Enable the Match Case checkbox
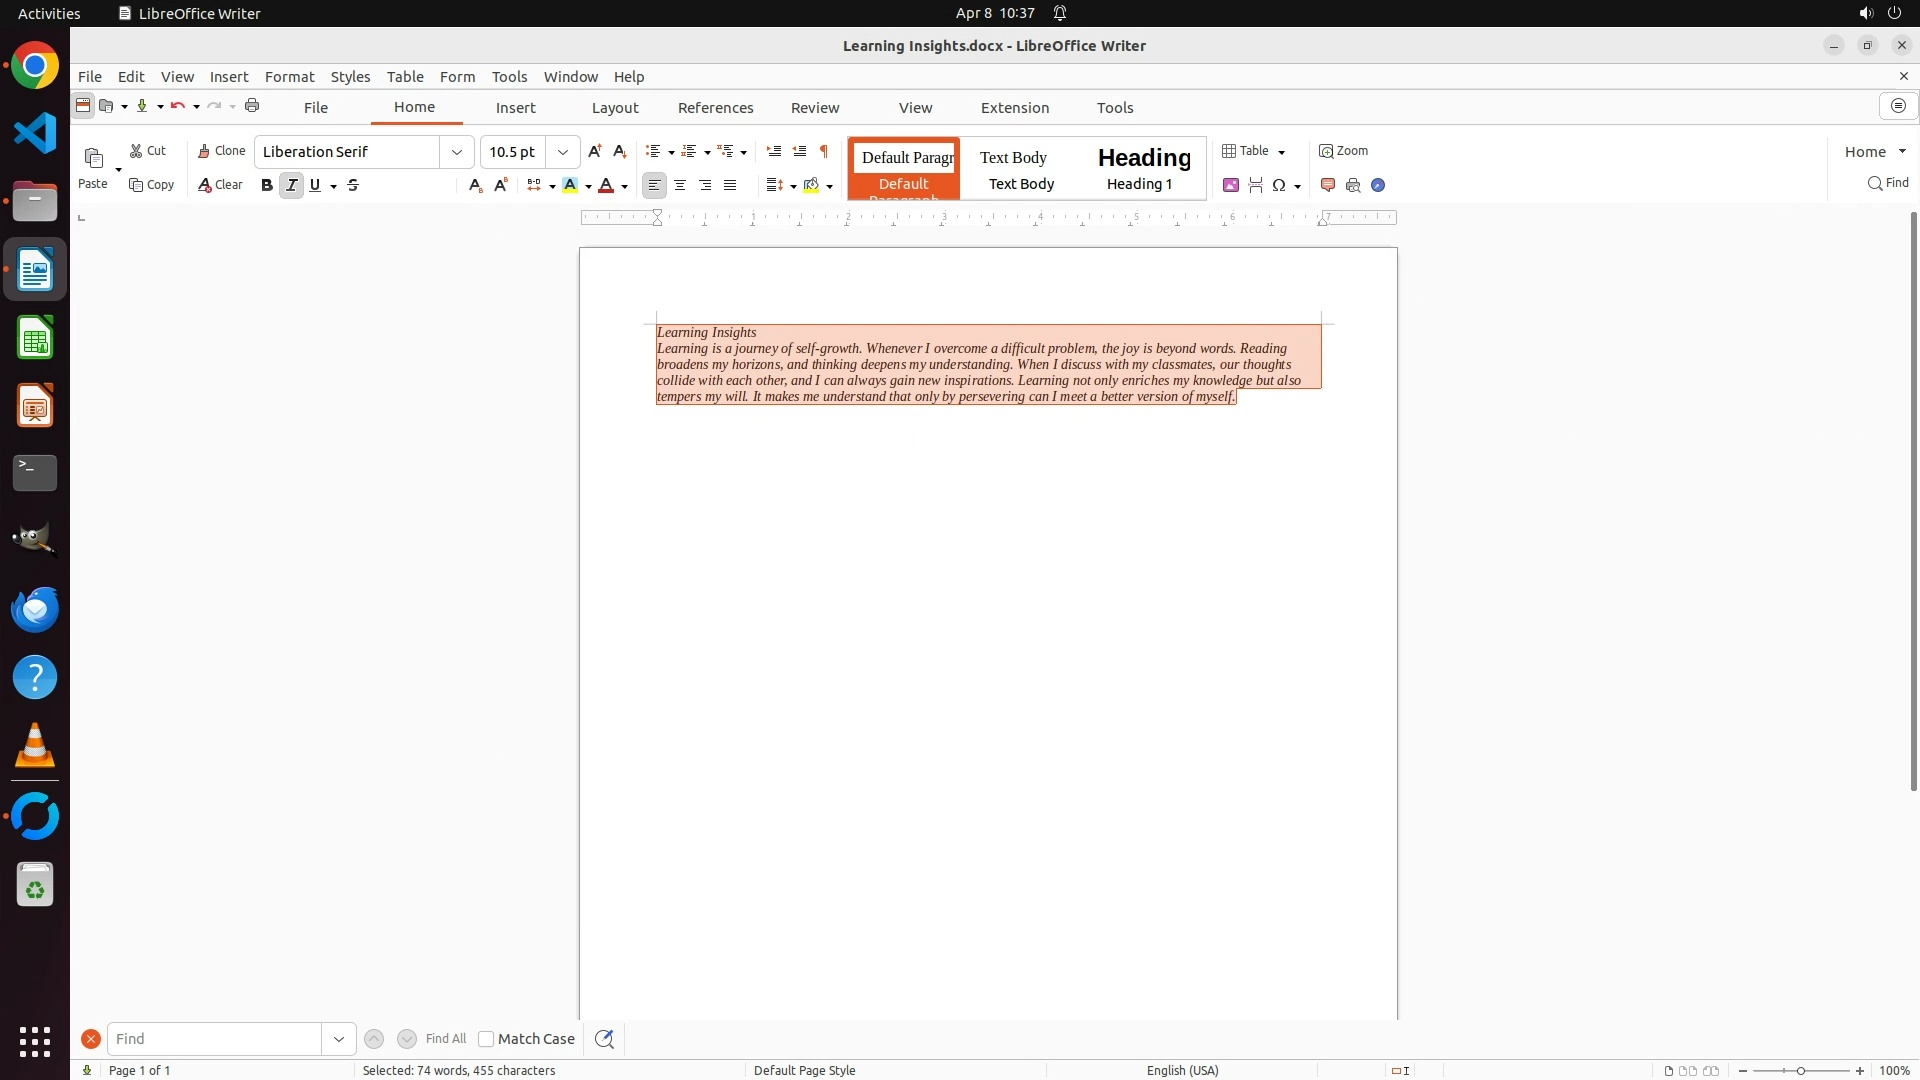The width and height of the screenshot is (1920, 1080). [x=486, y=1039]
